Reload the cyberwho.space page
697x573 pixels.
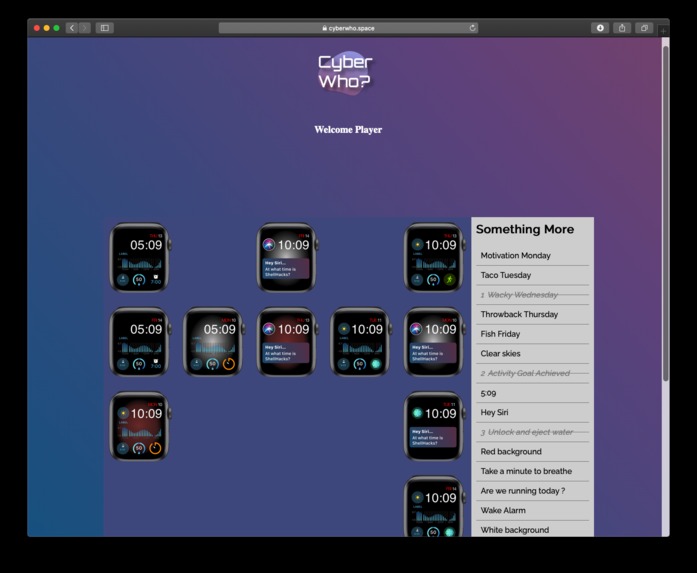point(472,28)
